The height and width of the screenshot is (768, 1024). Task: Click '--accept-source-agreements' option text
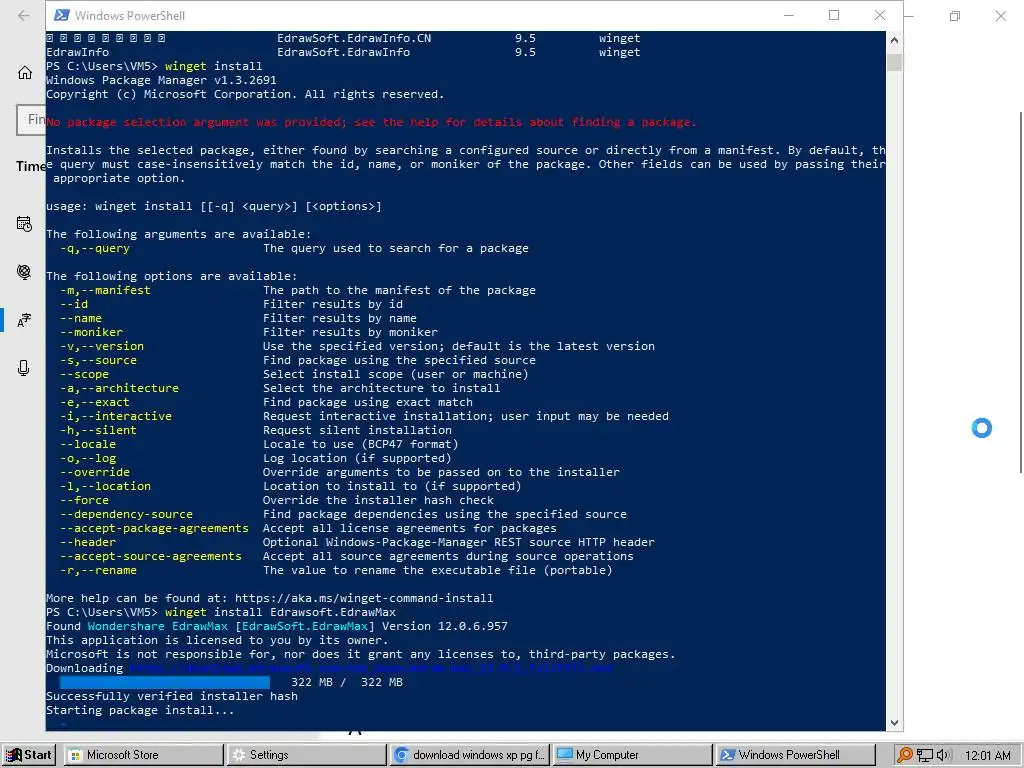pyautogui.click(x=151, y=556)
